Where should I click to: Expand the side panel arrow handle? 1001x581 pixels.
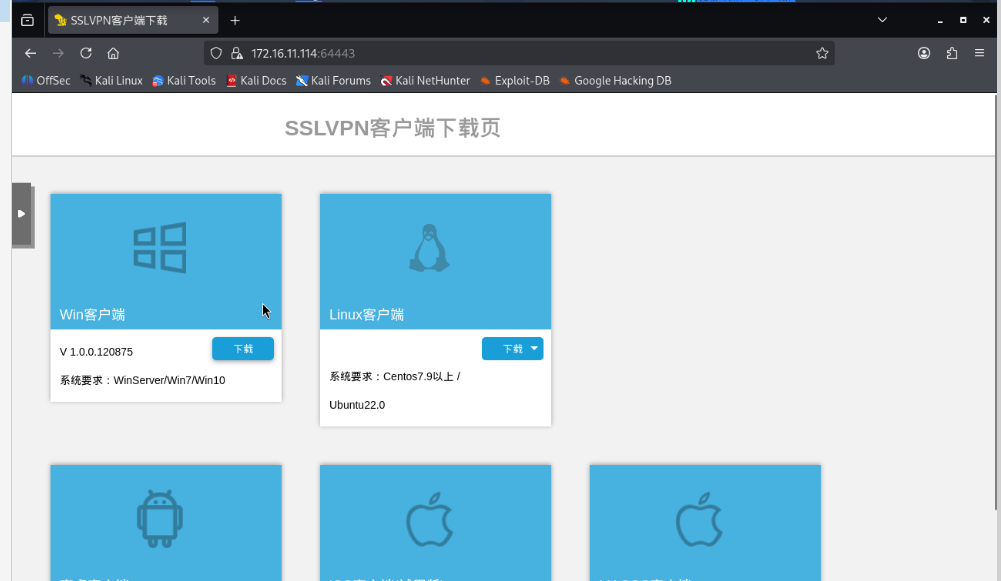click(22, 214)
